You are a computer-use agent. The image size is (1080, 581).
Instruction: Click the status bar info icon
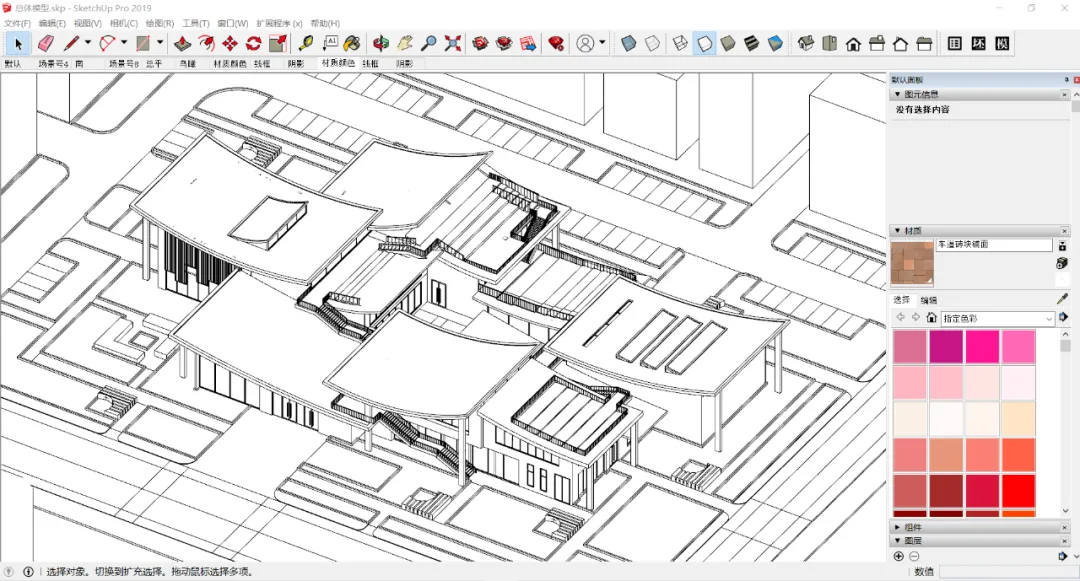pos(28,571)
